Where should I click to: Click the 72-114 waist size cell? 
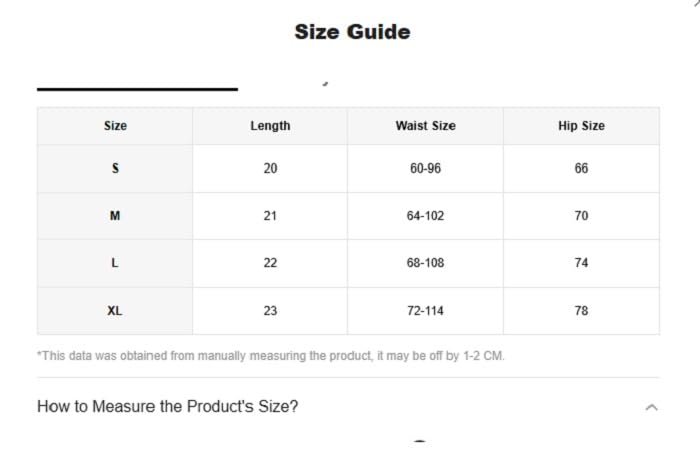click(x=425, y=311)
